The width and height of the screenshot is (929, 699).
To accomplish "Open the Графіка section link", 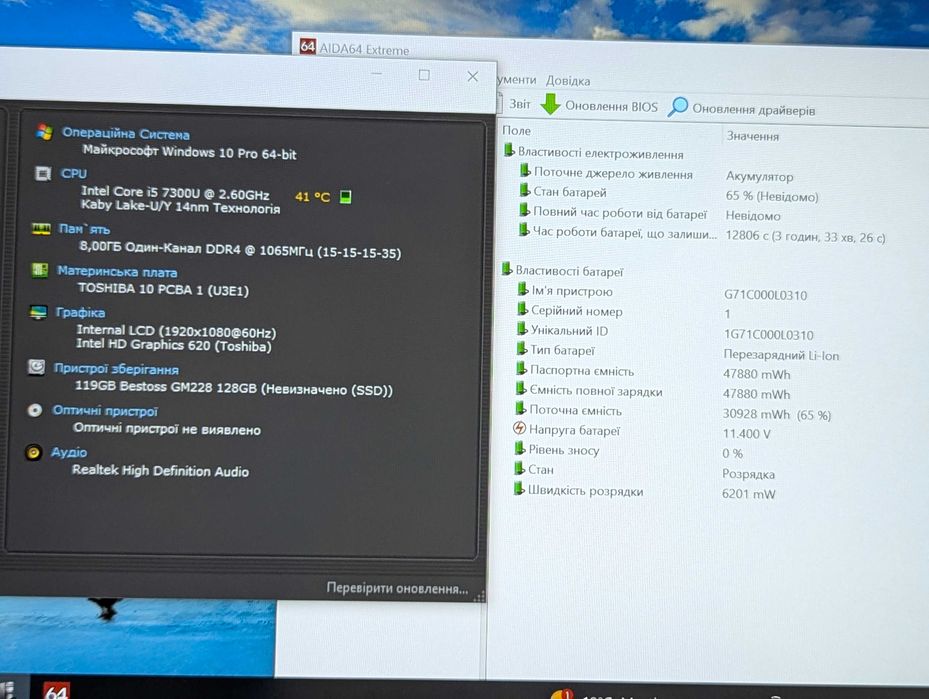I will click(80, 312).
